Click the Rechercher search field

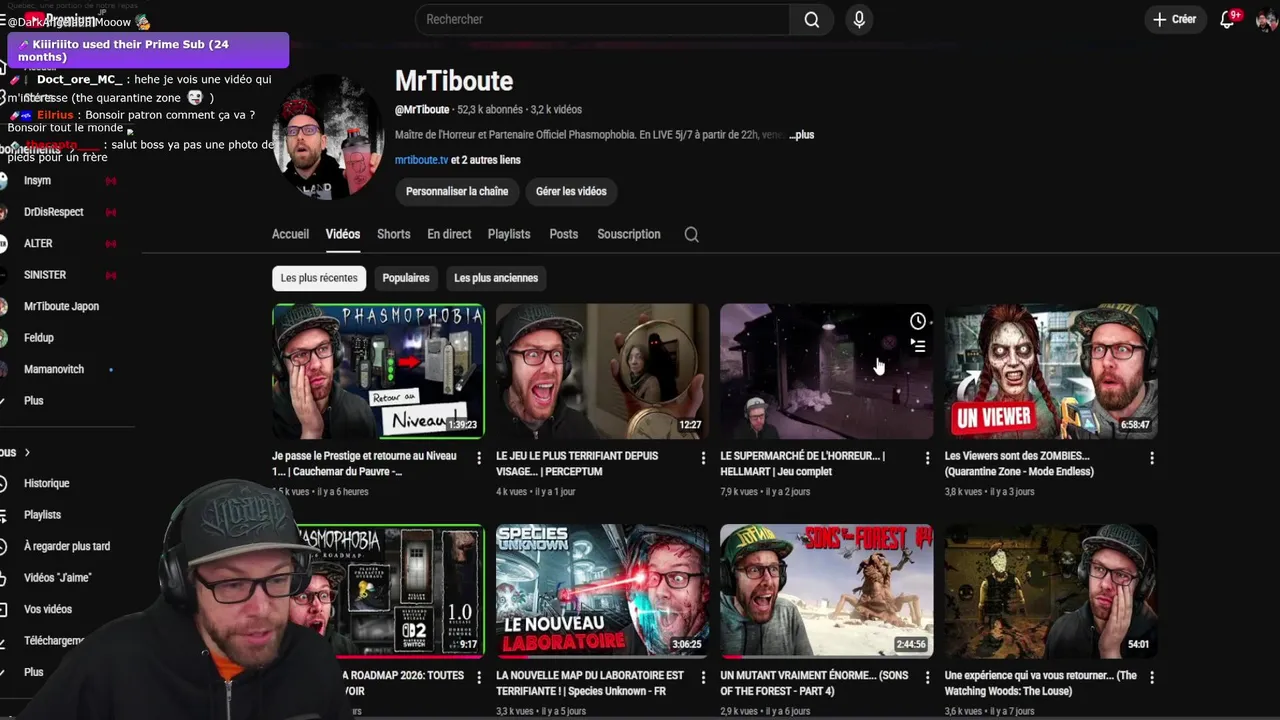pos(603,20)
